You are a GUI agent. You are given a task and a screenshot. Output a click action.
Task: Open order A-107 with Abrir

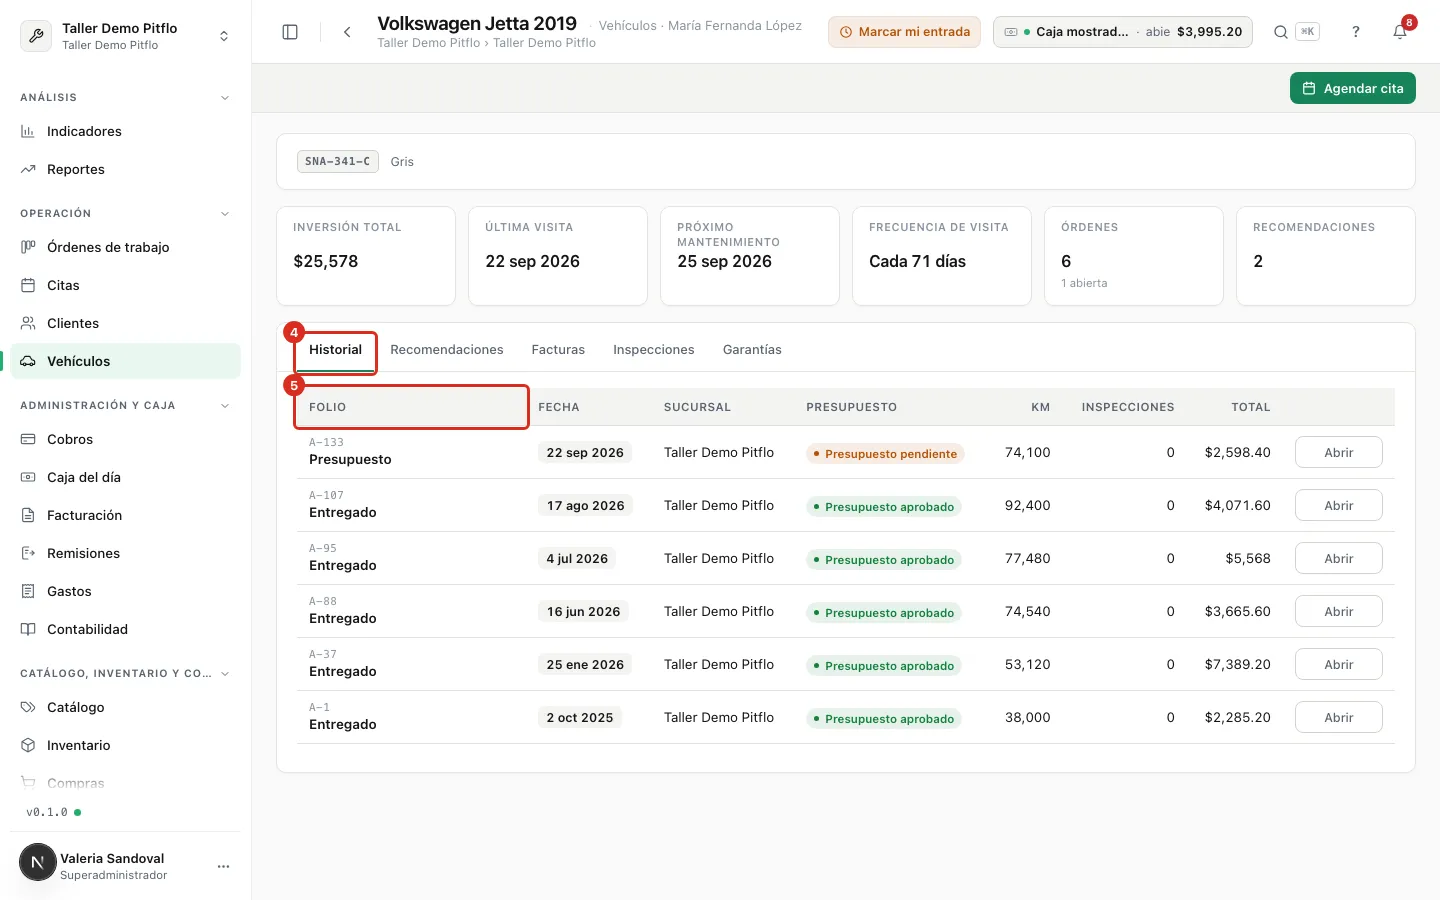(1339, 505)
